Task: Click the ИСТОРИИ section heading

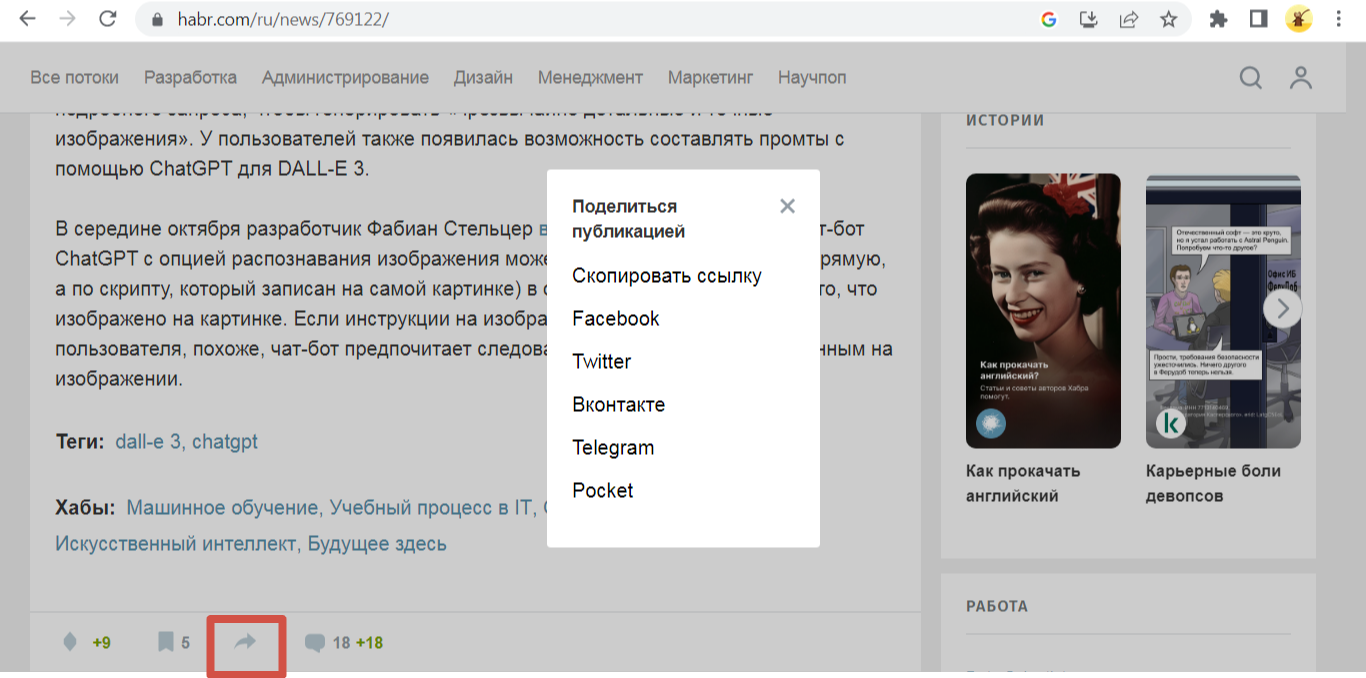Action: pos(1005,120)
